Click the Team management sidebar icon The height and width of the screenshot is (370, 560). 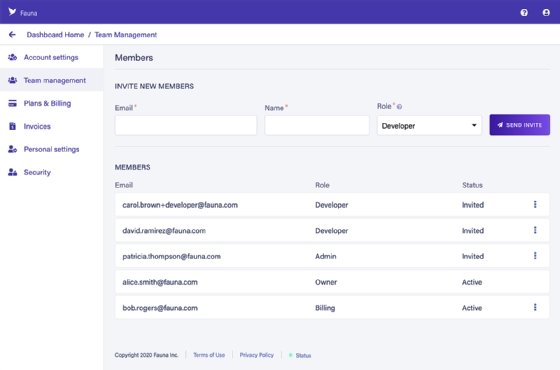point(12,80)
